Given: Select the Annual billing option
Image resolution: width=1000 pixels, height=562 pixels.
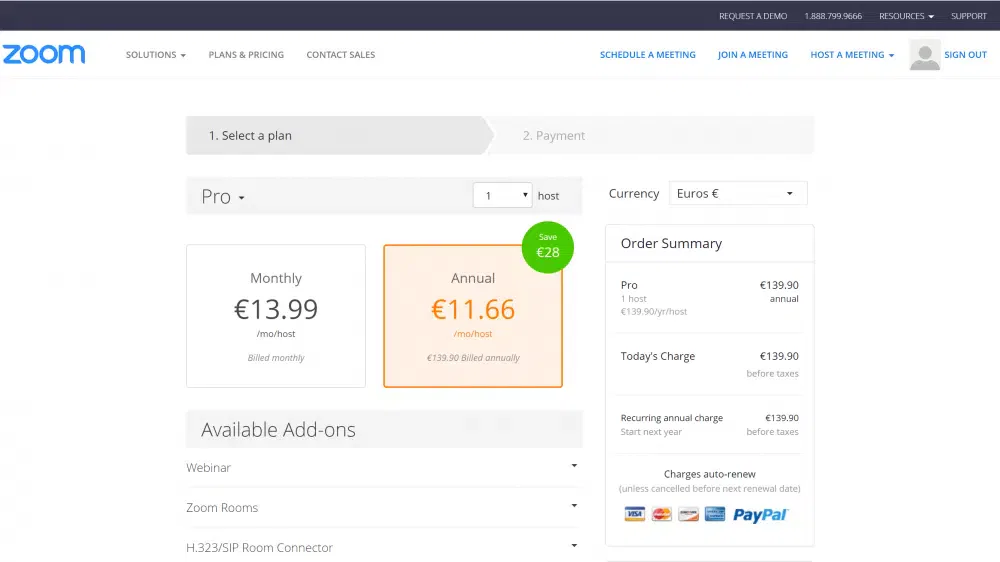Looking at the screenshot, I should (x=473, y=315).
